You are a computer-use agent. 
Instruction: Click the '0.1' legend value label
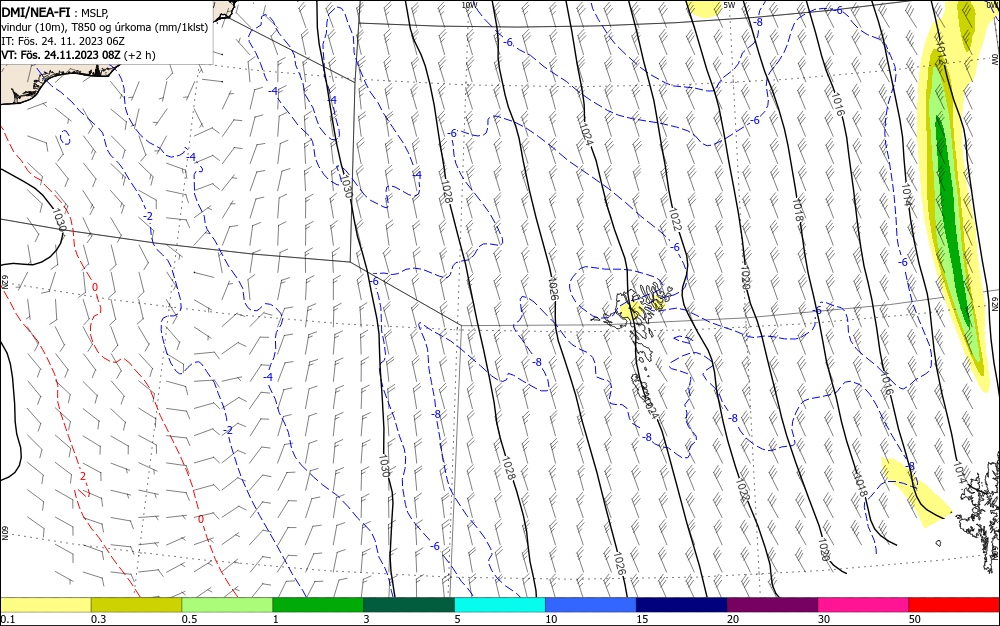[x=8, y=620]
